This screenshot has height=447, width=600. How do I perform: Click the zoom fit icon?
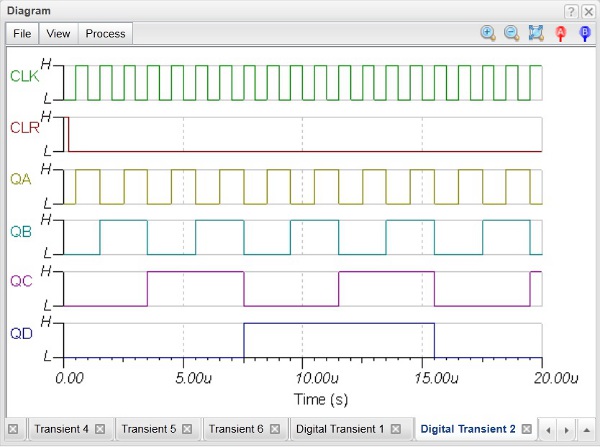536,33
